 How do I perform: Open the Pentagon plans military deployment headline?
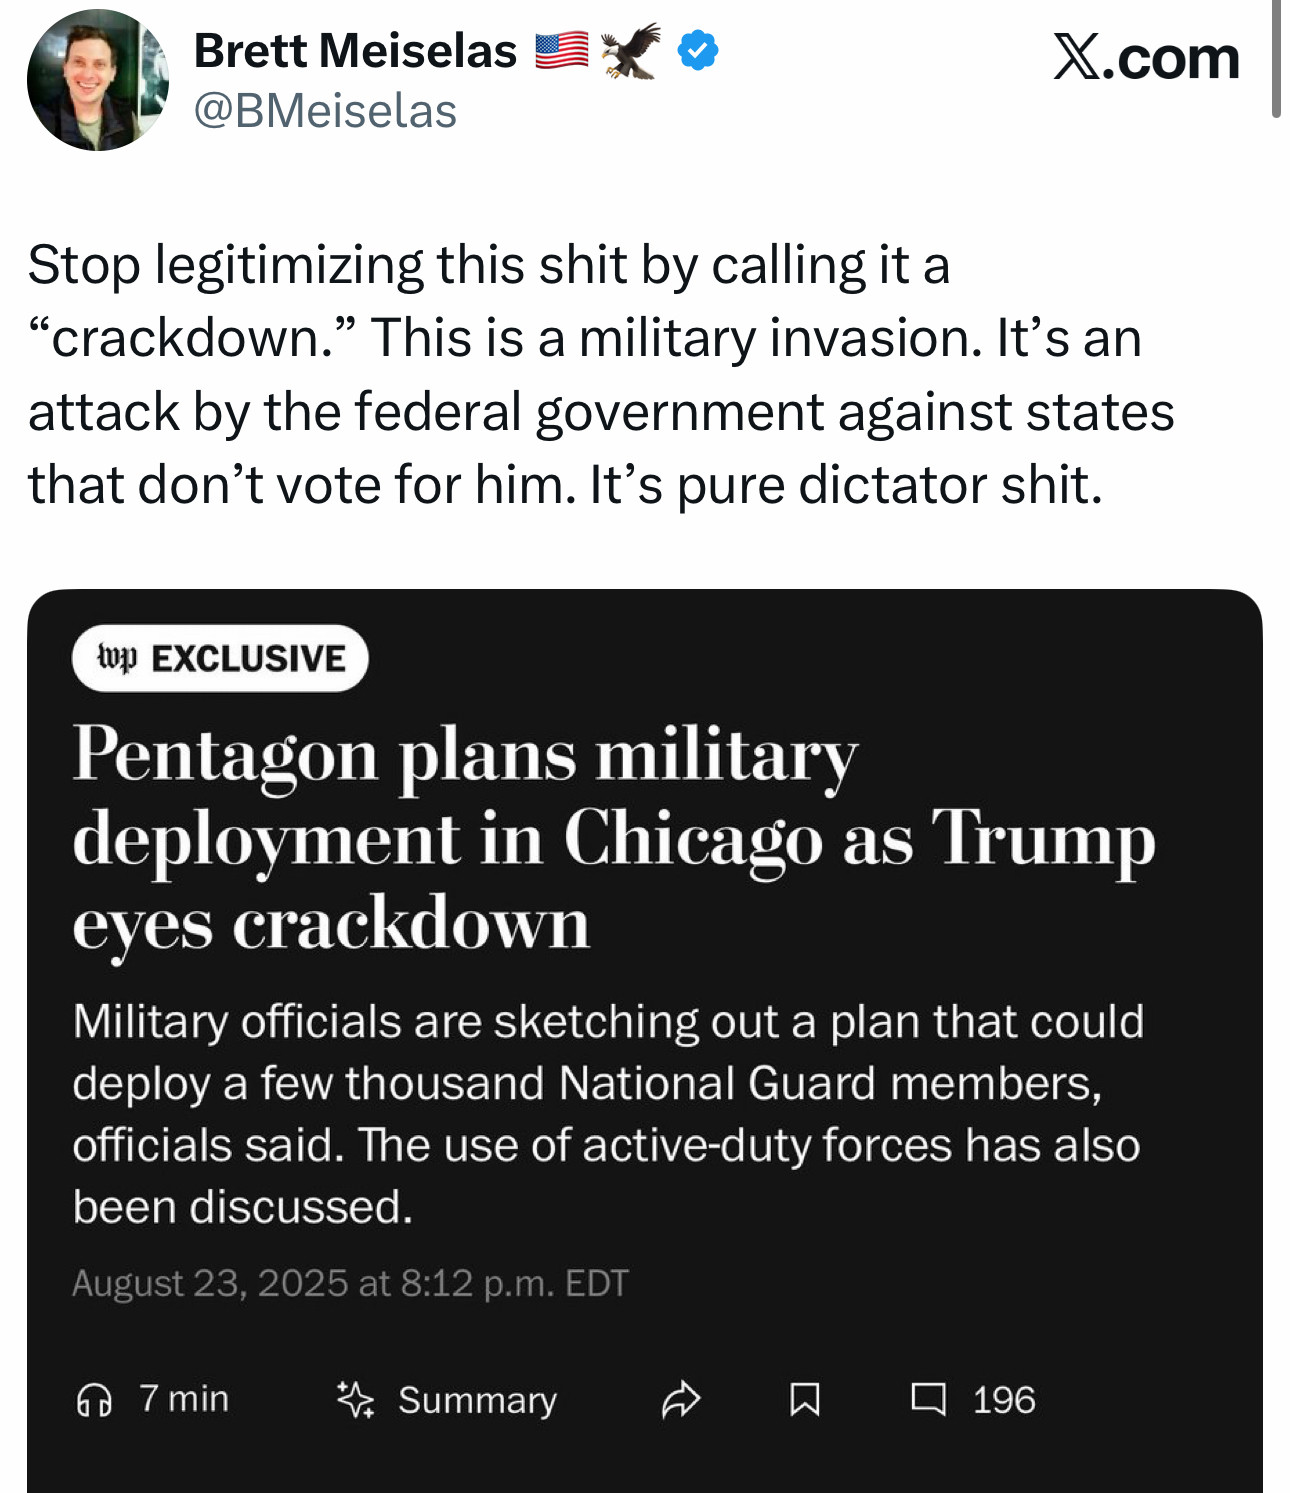click(613, 838)
